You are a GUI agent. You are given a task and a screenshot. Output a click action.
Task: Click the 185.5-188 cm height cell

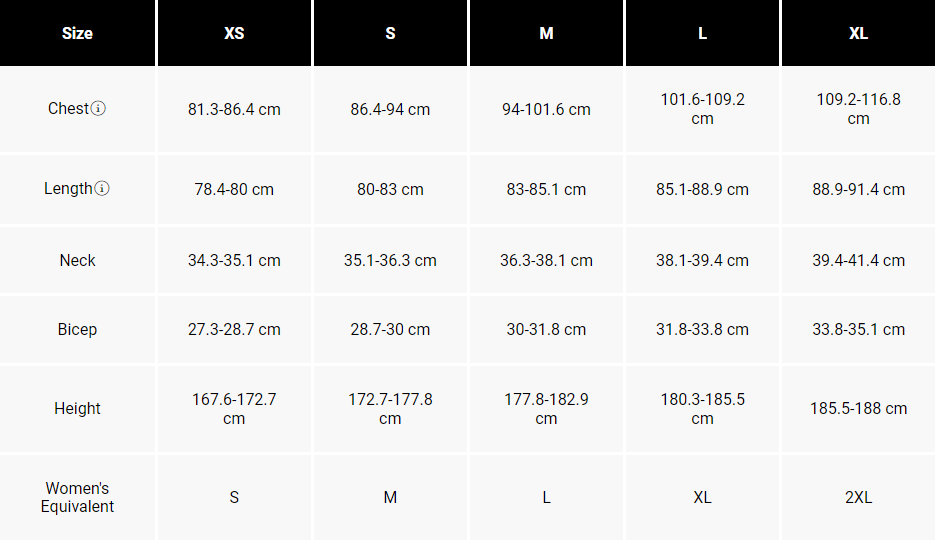pyautogui.click(x=859, y=408)
